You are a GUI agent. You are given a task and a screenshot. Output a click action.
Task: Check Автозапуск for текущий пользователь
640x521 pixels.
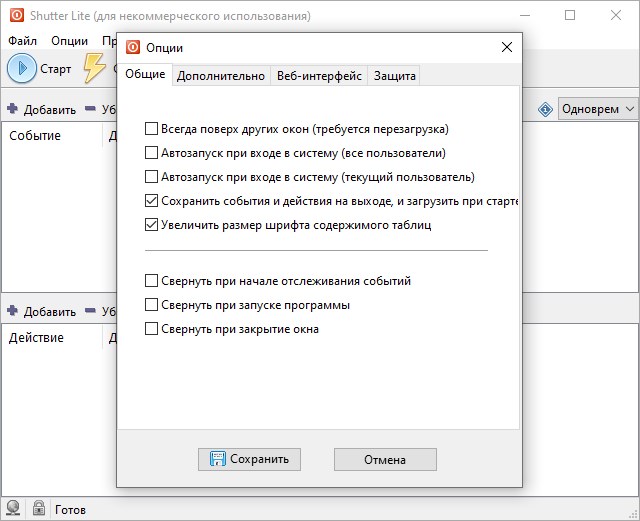pos(151,177)
